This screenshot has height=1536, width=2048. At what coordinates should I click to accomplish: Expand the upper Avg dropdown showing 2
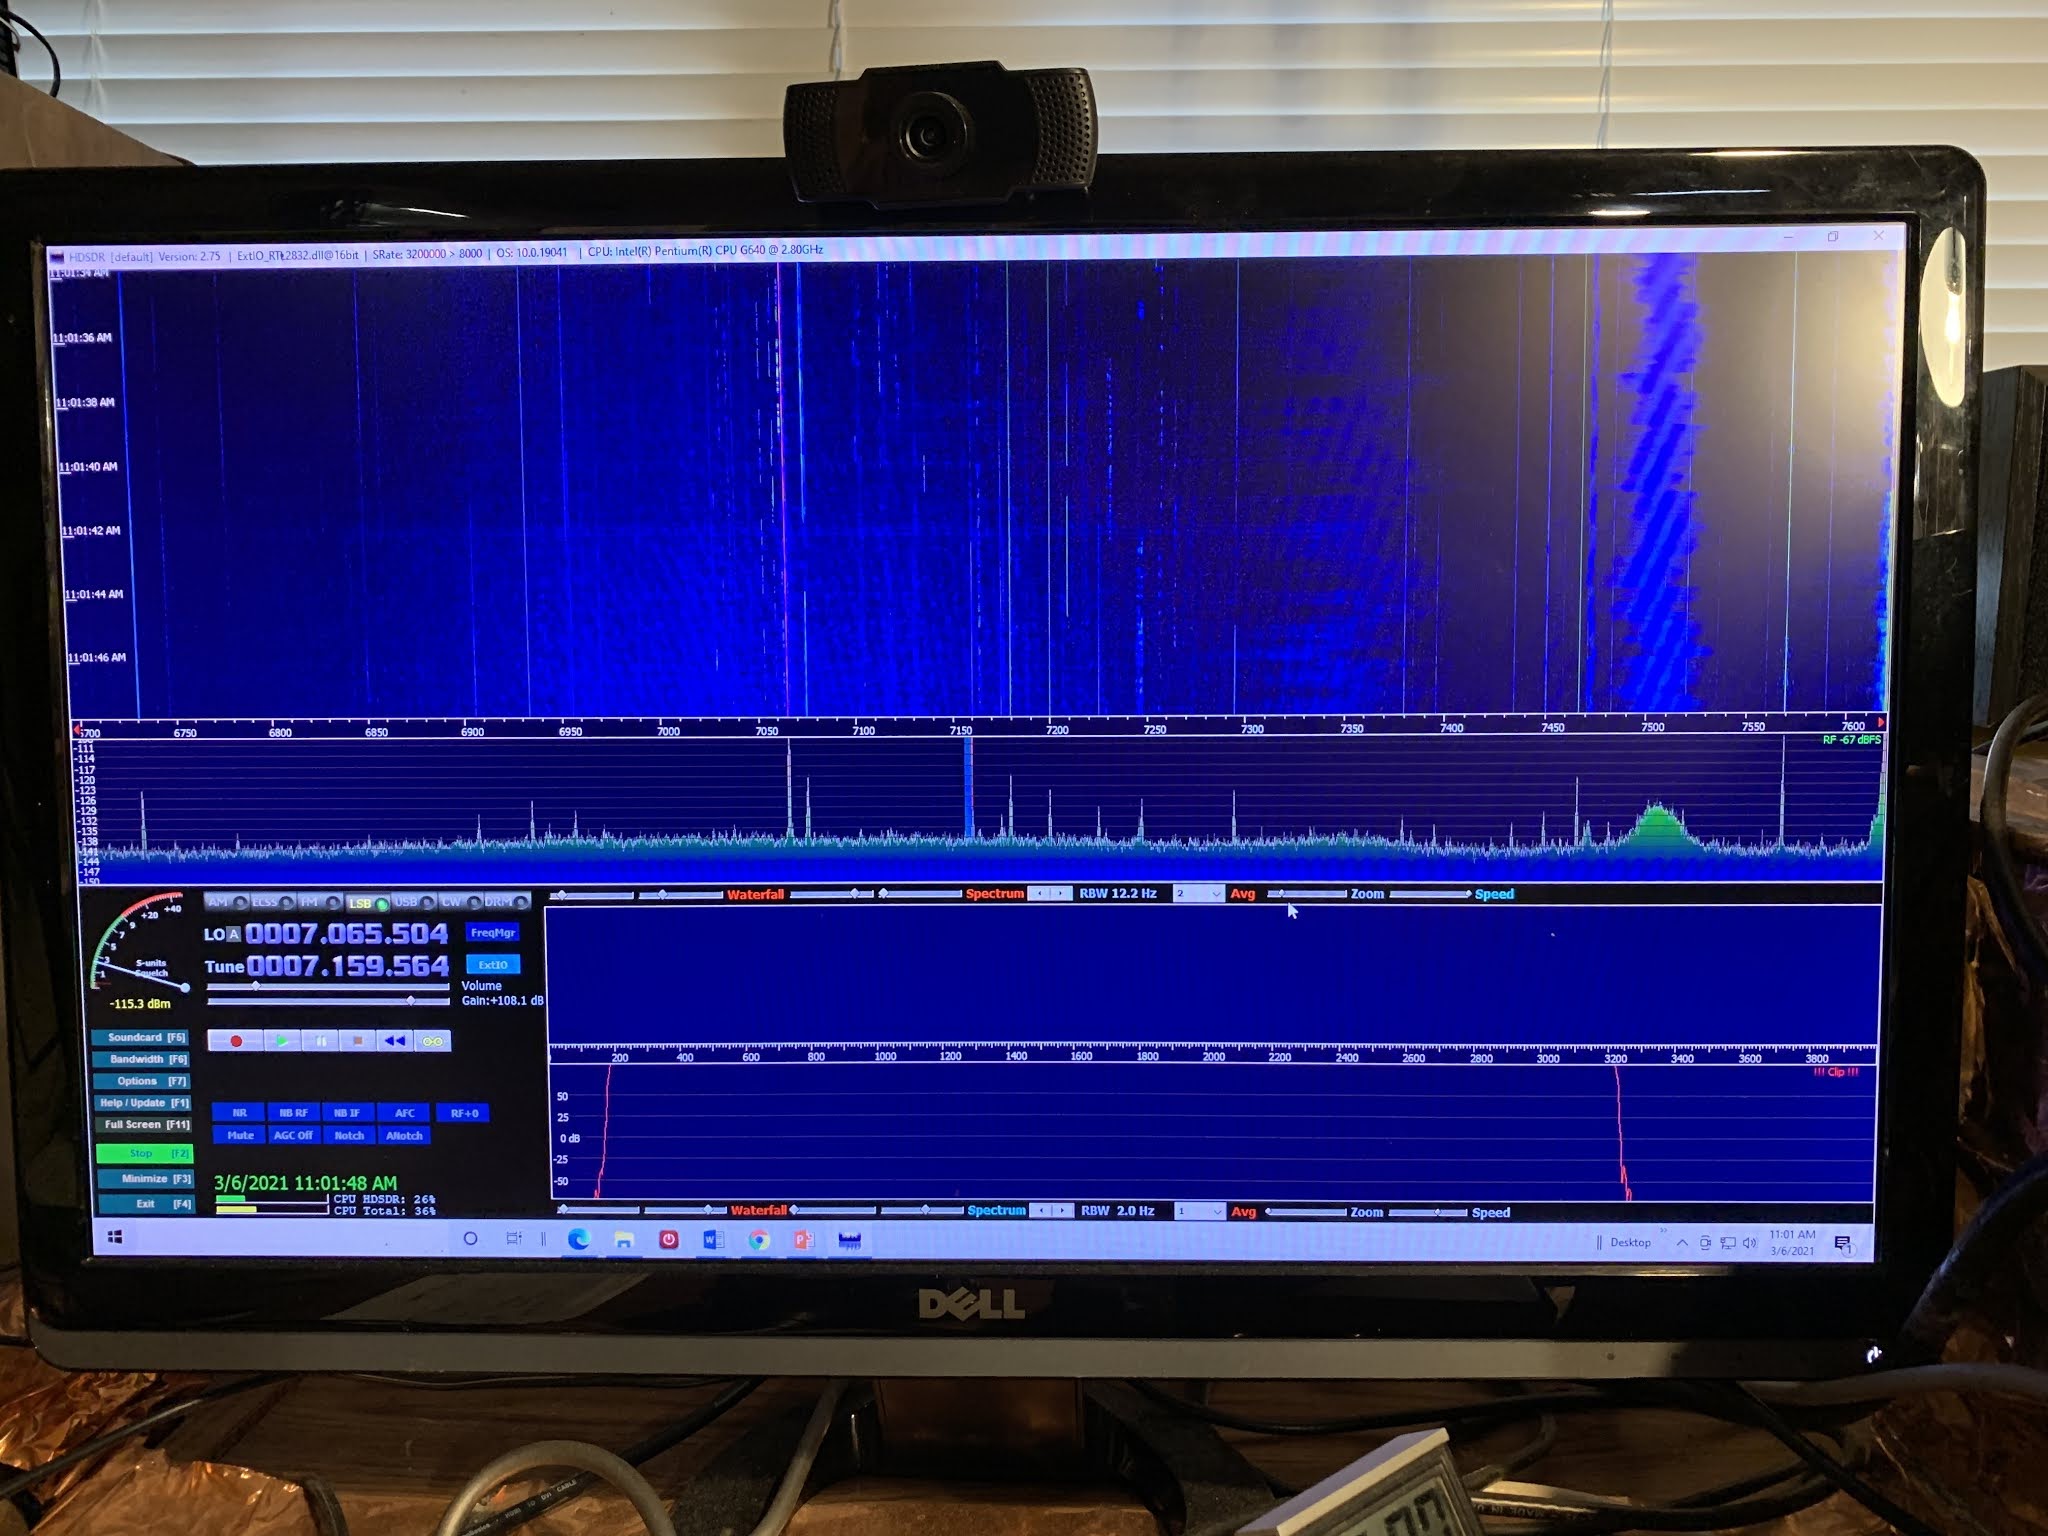[x=1216, y=894]
